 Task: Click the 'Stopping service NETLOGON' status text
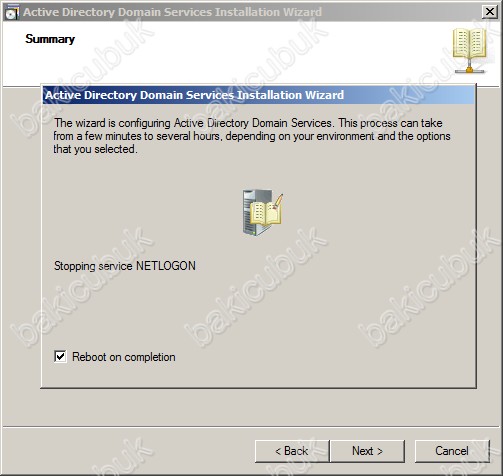point(125,266)
